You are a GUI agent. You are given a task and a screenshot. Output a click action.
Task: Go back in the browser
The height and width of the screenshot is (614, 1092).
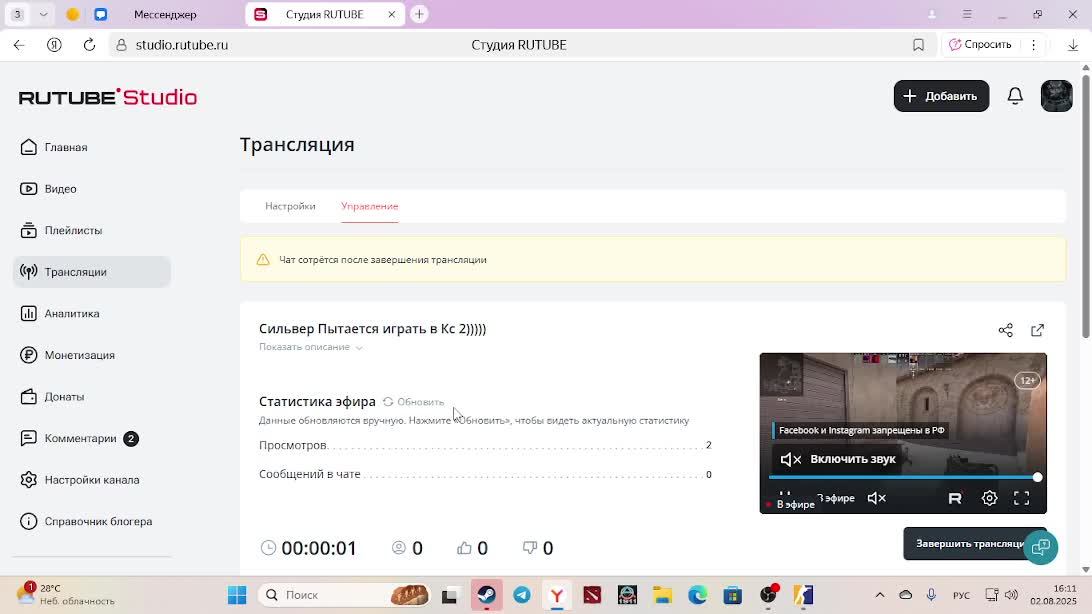19,45
